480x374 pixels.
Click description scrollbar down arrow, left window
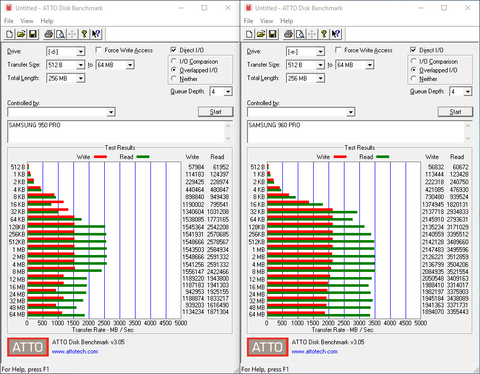pos(228,138)
